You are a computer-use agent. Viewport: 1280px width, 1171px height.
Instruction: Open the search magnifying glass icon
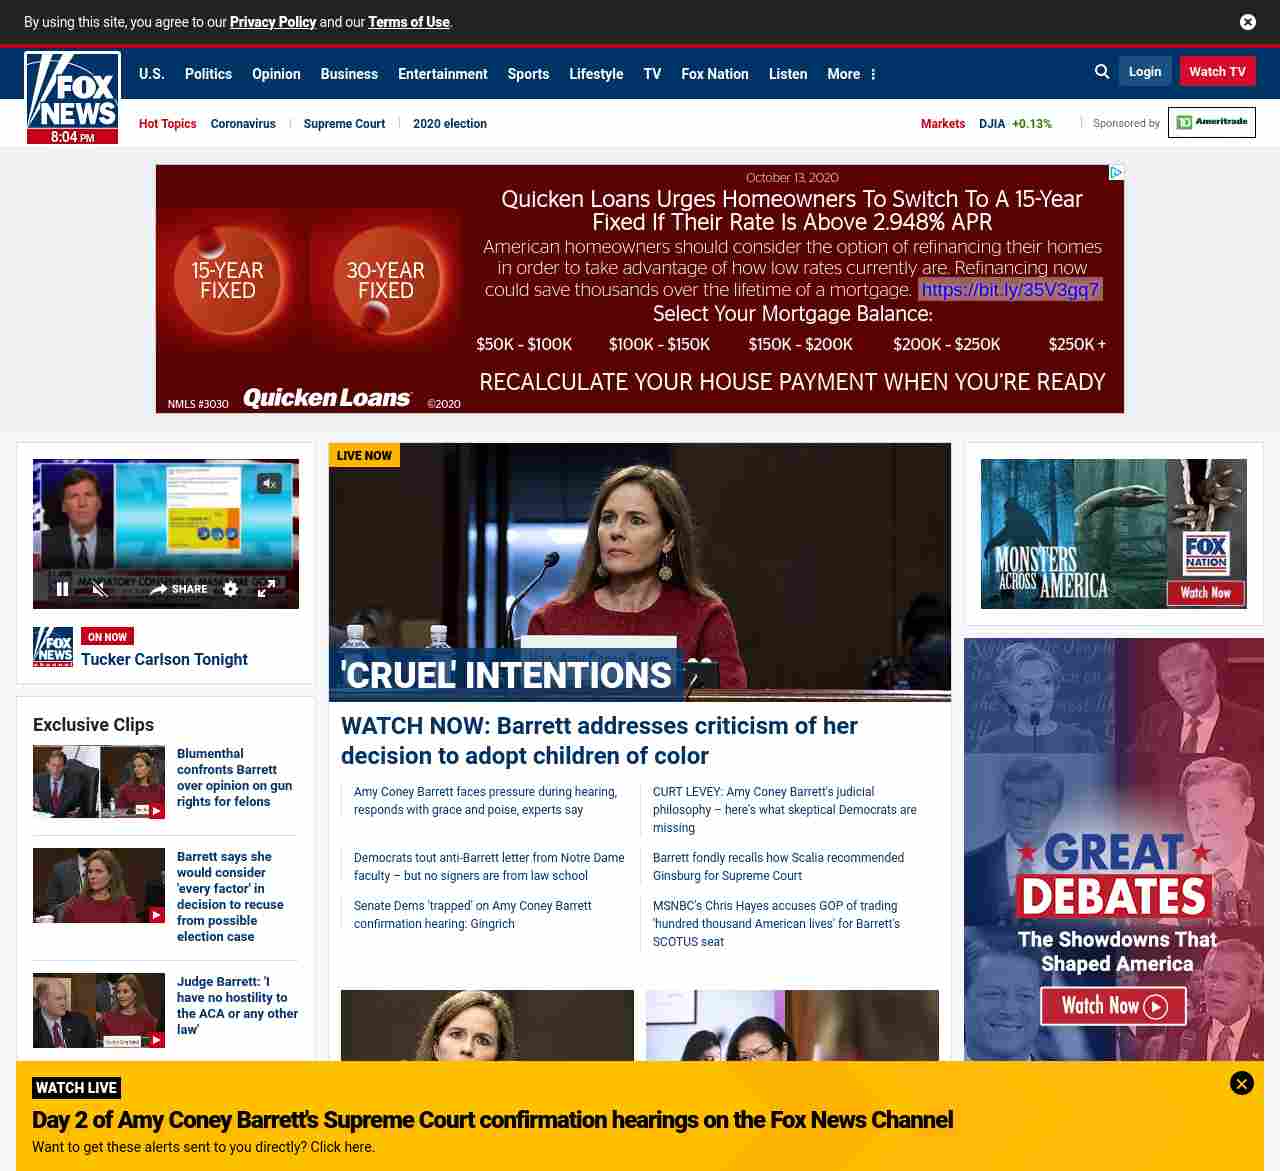coord(1102,72)
